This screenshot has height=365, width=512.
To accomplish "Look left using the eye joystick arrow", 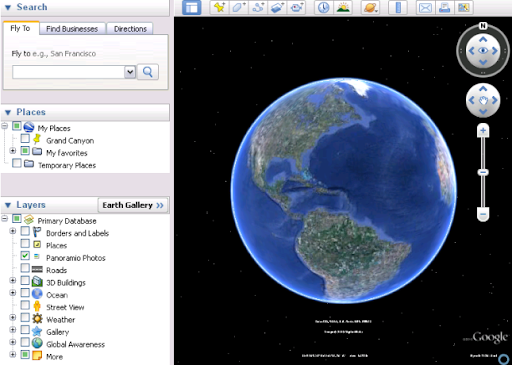I will (x=471, y=51).
